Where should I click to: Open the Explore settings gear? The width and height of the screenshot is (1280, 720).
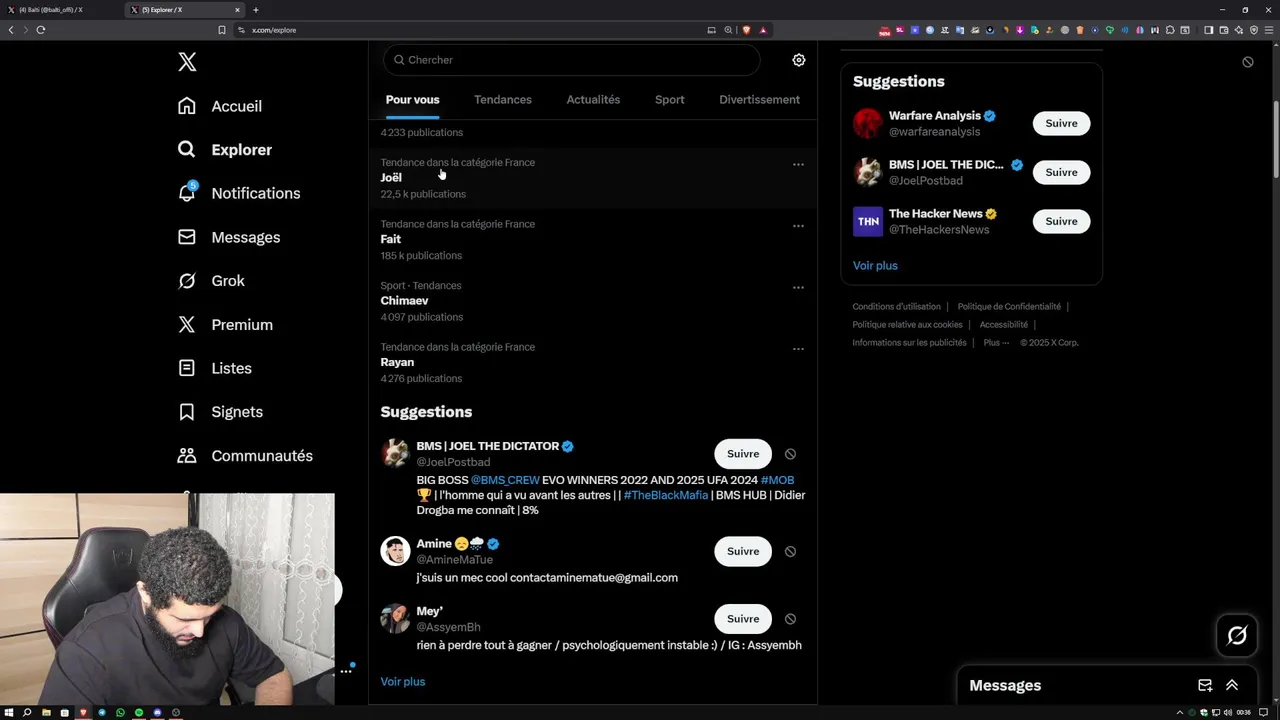tap(799, 60)
